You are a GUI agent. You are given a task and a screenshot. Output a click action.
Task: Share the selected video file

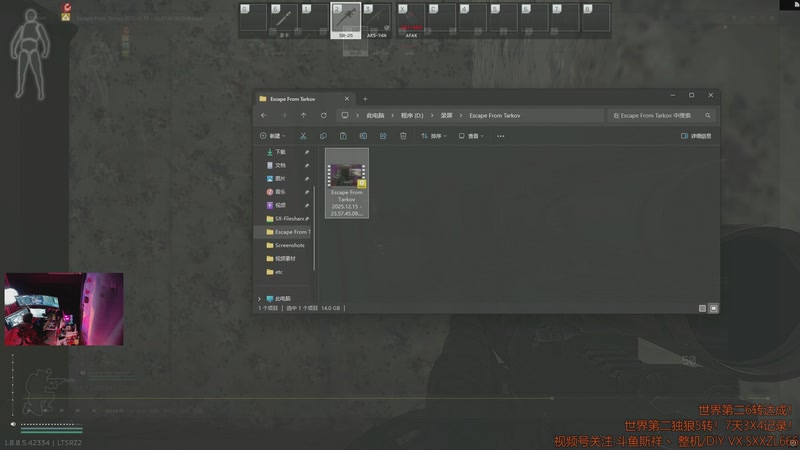pyautogui.click(x=383, y=136)
